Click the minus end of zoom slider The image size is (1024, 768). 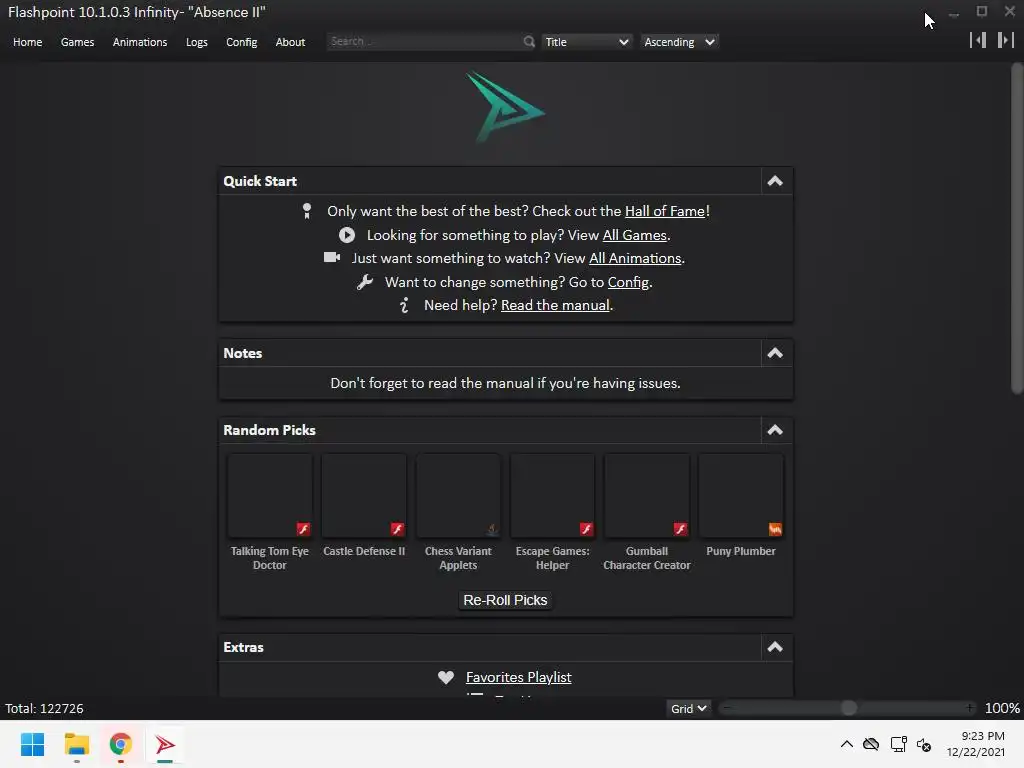click(726, 708)
